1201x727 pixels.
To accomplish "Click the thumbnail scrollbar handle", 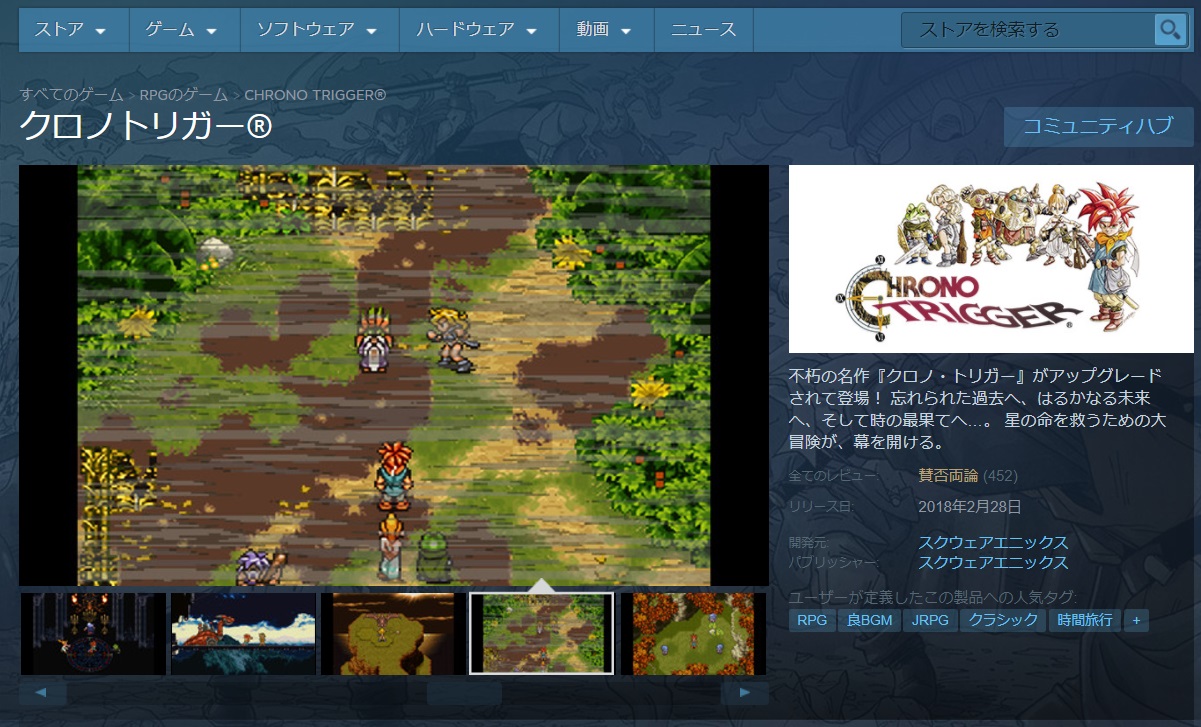I will (463, 692).
